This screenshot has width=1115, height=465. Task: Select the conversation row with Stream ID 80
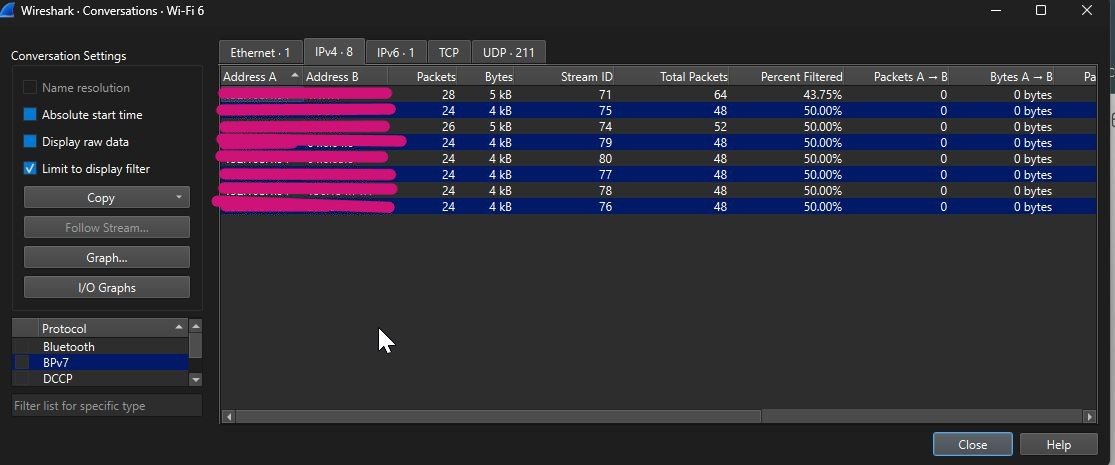(658, 159)
